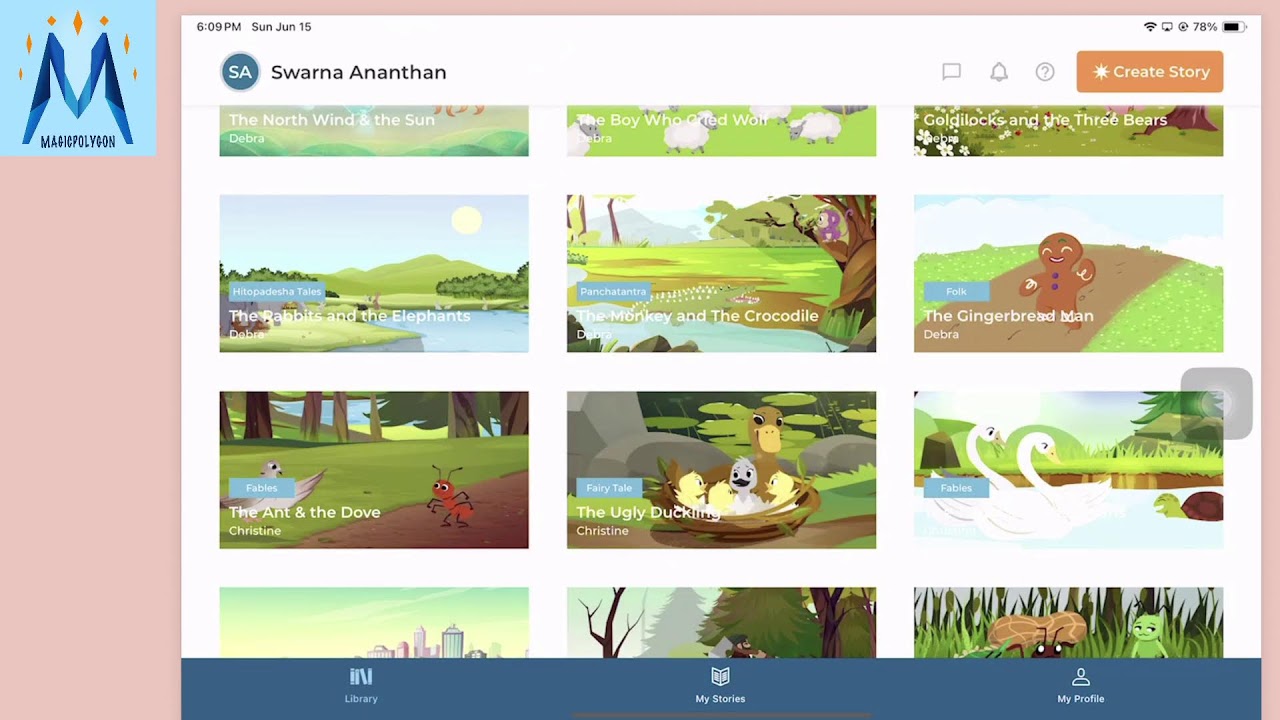Click the Panchatantra tag
This screenshot has width=1280, height=720.
[613, 291]
